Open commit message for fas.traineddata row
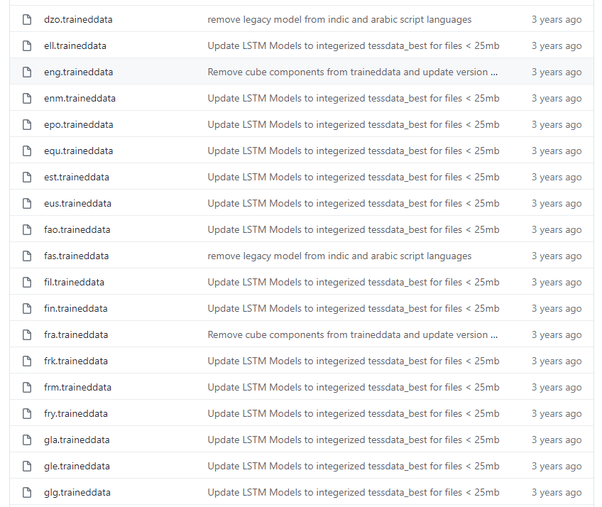This screenshot has width=602, height=507. (339, 256)
